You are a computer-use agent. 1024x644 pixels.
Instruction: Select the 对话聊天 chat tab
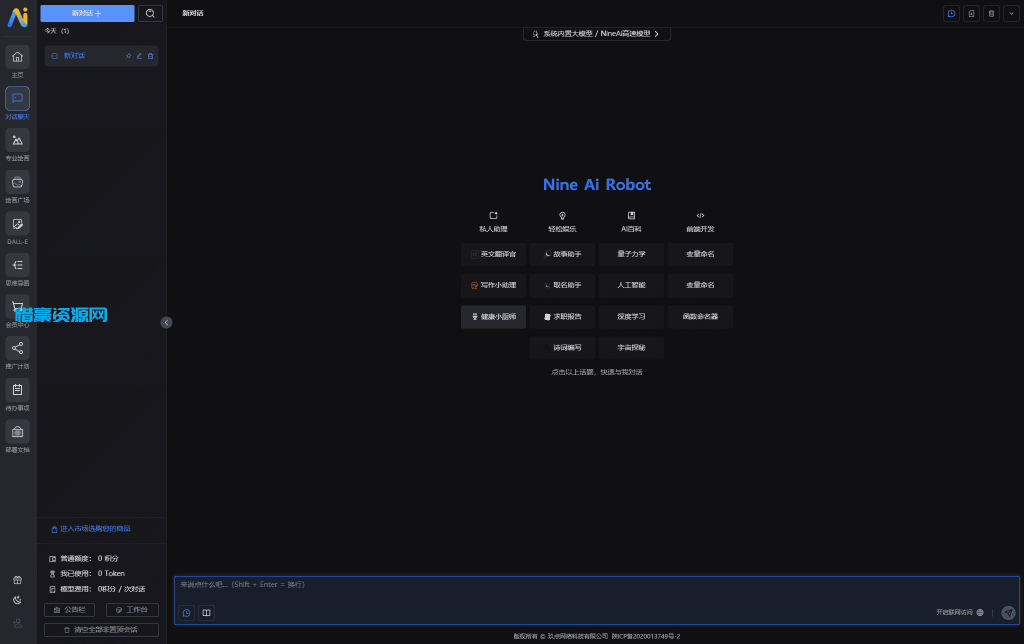coord(17,99)
